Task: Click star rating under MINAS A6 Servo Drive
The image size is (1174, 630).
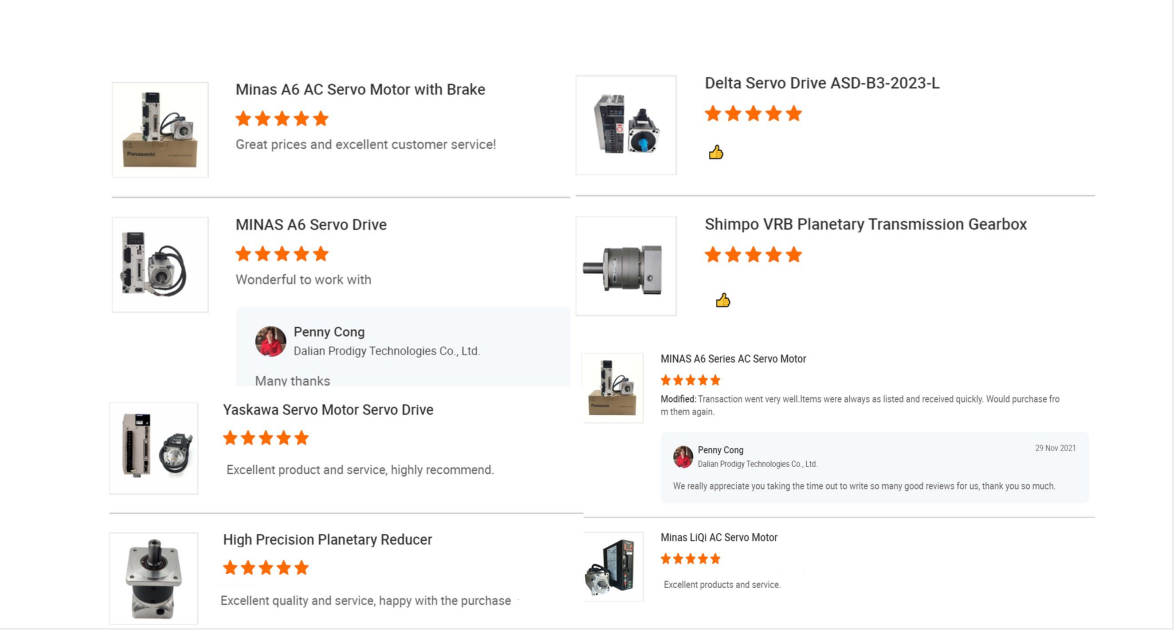Action: pos(282,254)
